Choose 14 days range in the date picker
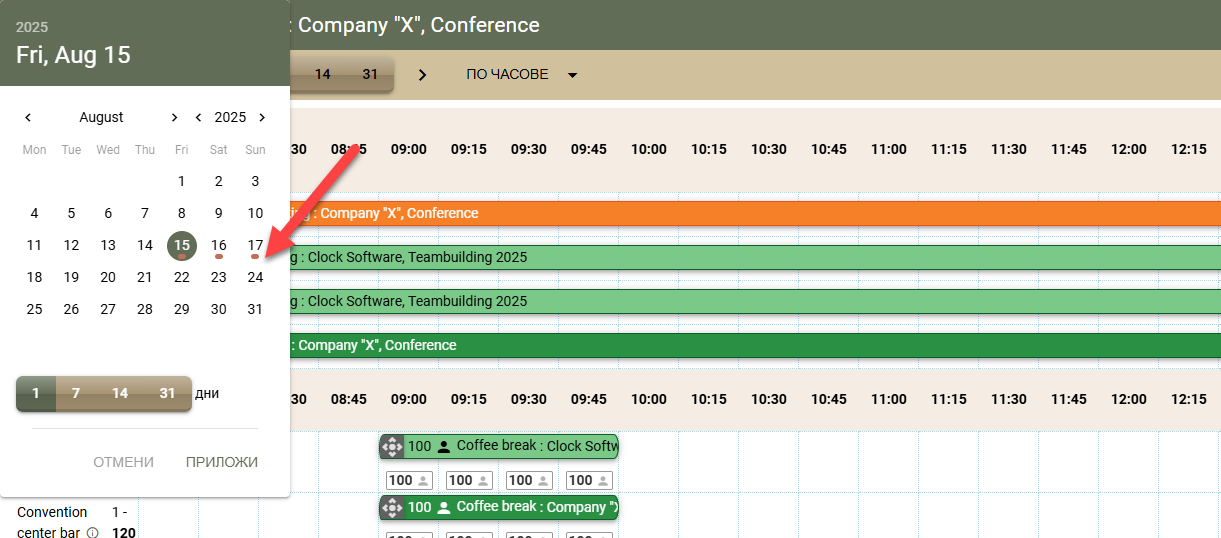The image size is (1221, 538). pyautogui.click(x=120, y=393)
